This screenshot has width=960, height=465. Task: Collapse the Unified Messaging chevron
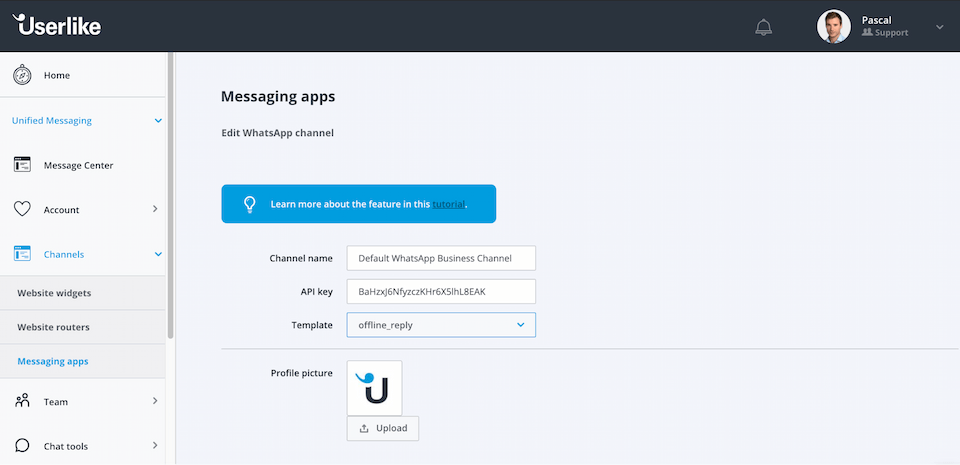(158, 121)
